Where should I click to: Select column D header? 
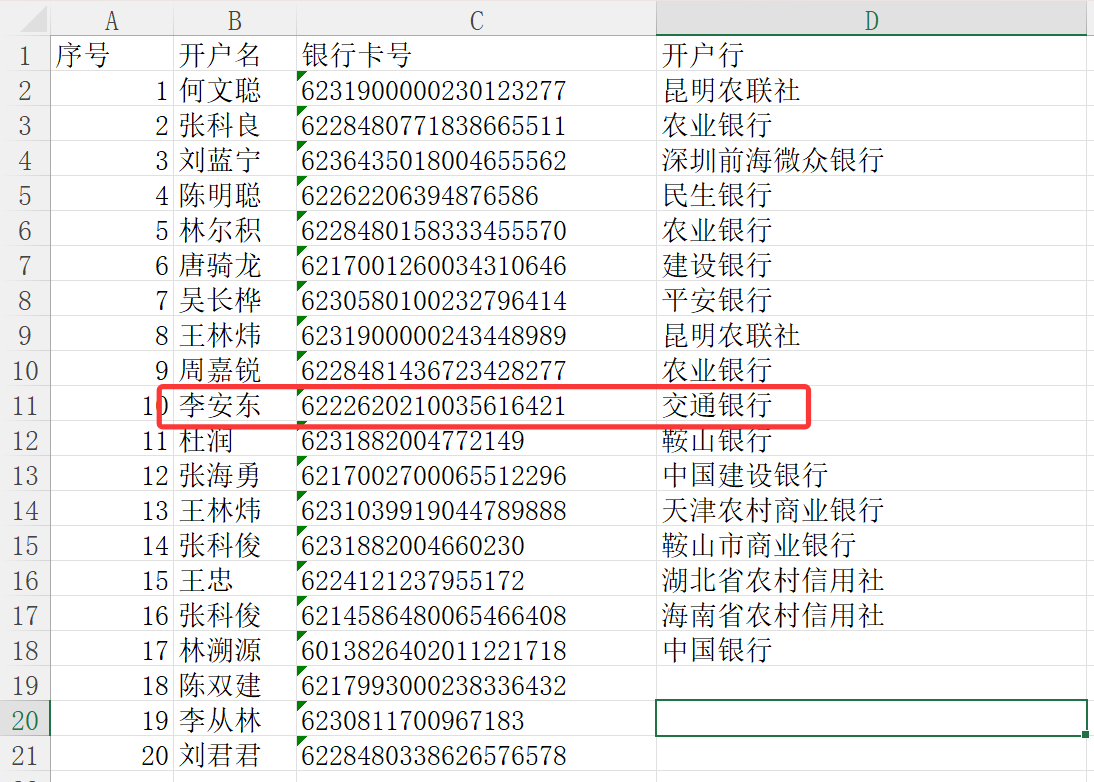coord(871,20)
